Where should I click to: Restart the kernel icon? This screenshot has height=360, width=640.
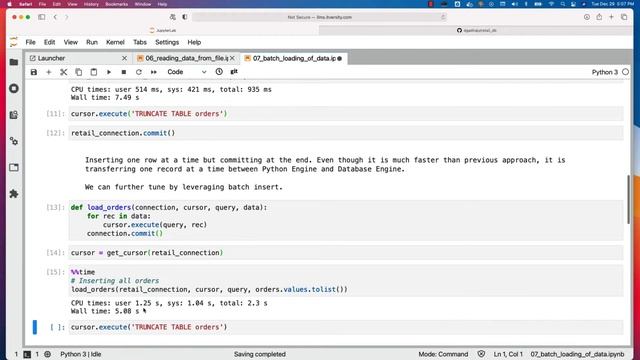coord(139,72)
